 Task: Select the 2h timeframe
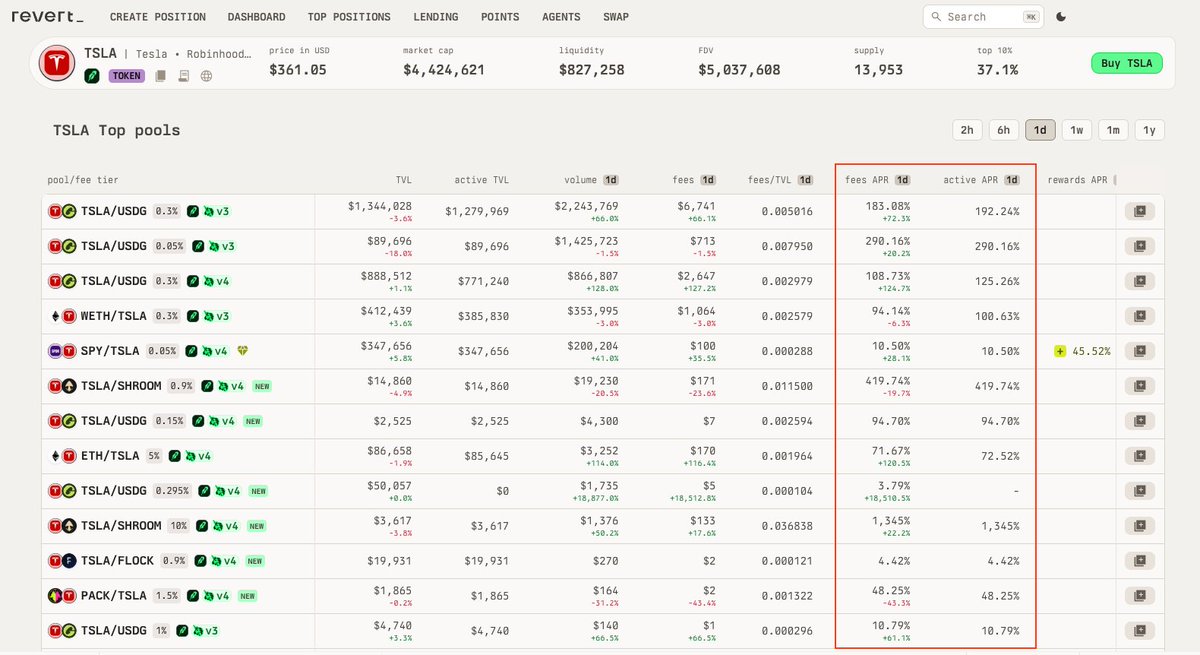coord(967,130)
